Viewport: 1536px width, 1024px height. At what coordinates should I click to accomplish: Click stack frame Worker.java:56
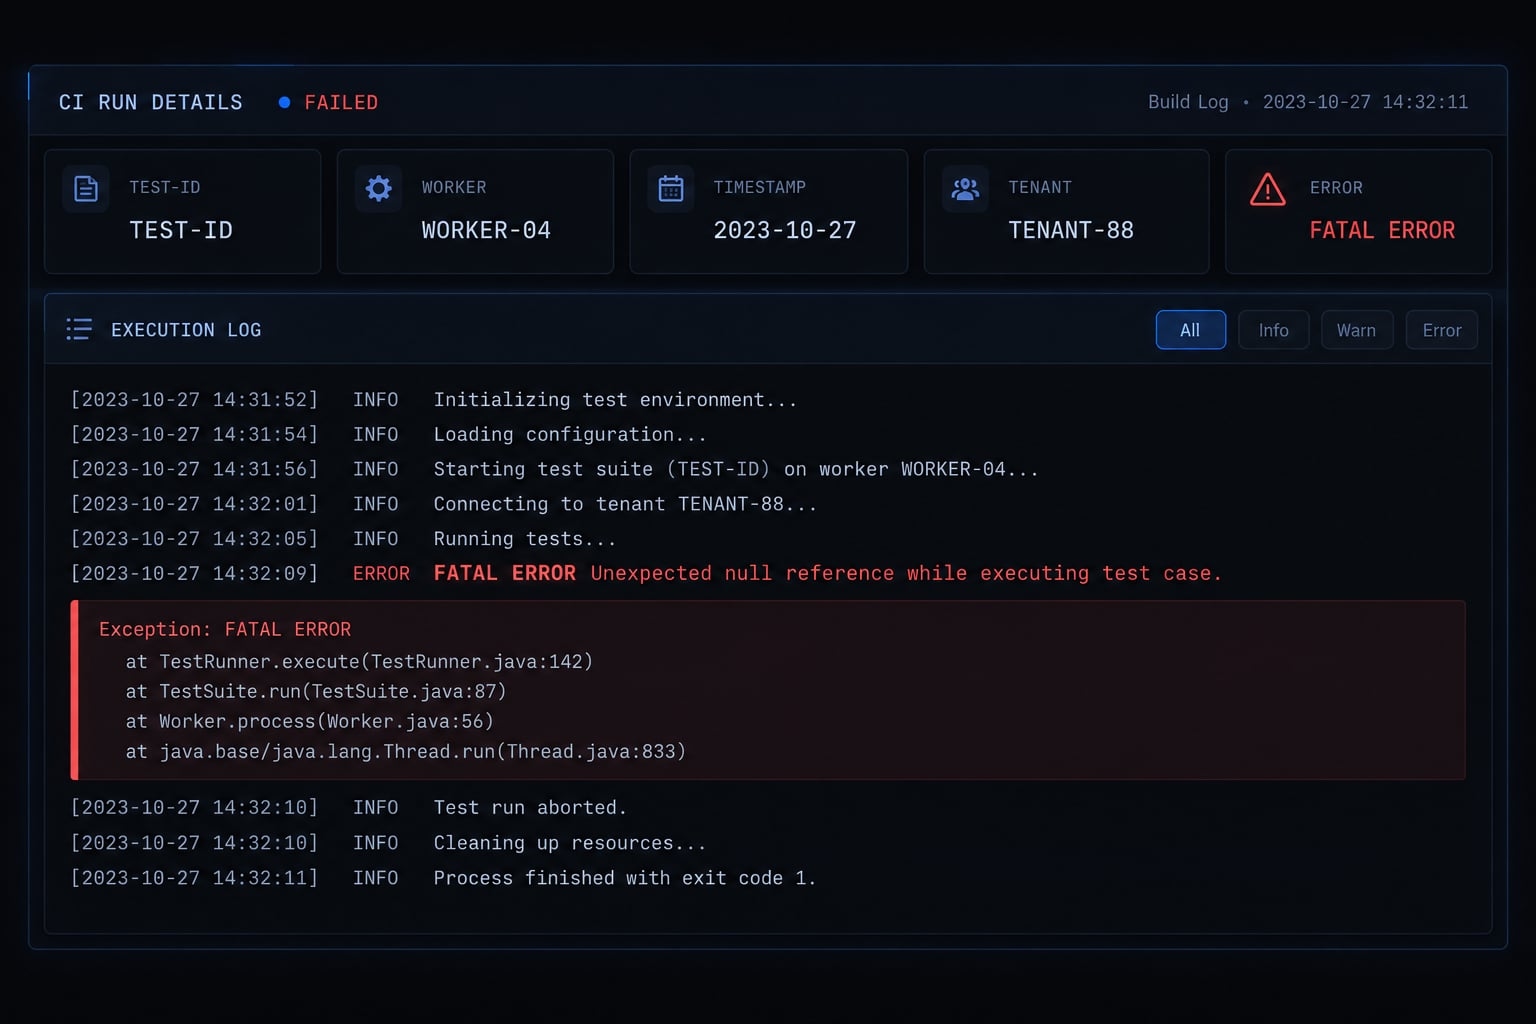click(310, 721)
